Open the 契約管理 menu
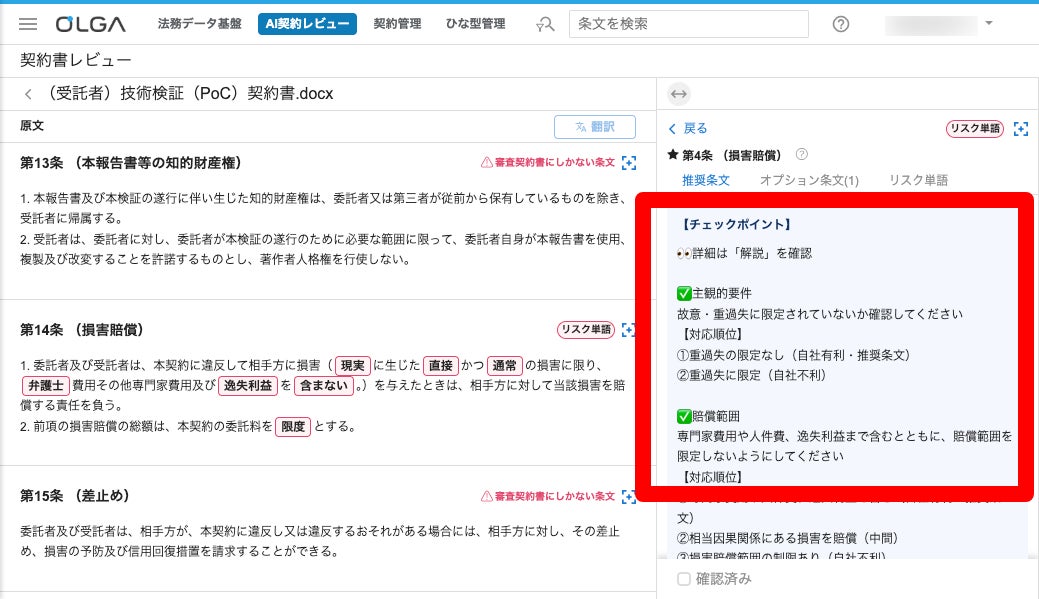 point(397,24)
